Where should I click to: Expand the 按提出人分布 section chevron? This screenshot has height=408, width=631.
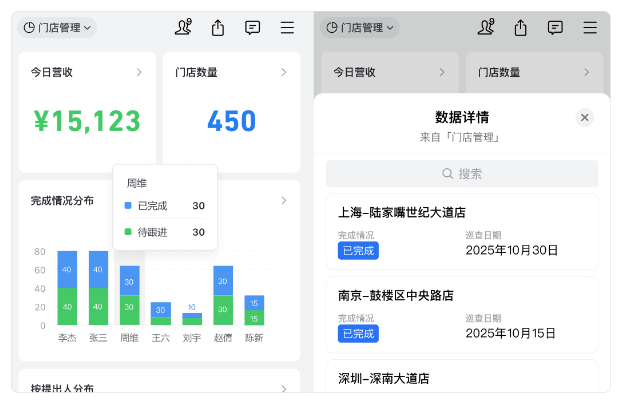[283, 388]
